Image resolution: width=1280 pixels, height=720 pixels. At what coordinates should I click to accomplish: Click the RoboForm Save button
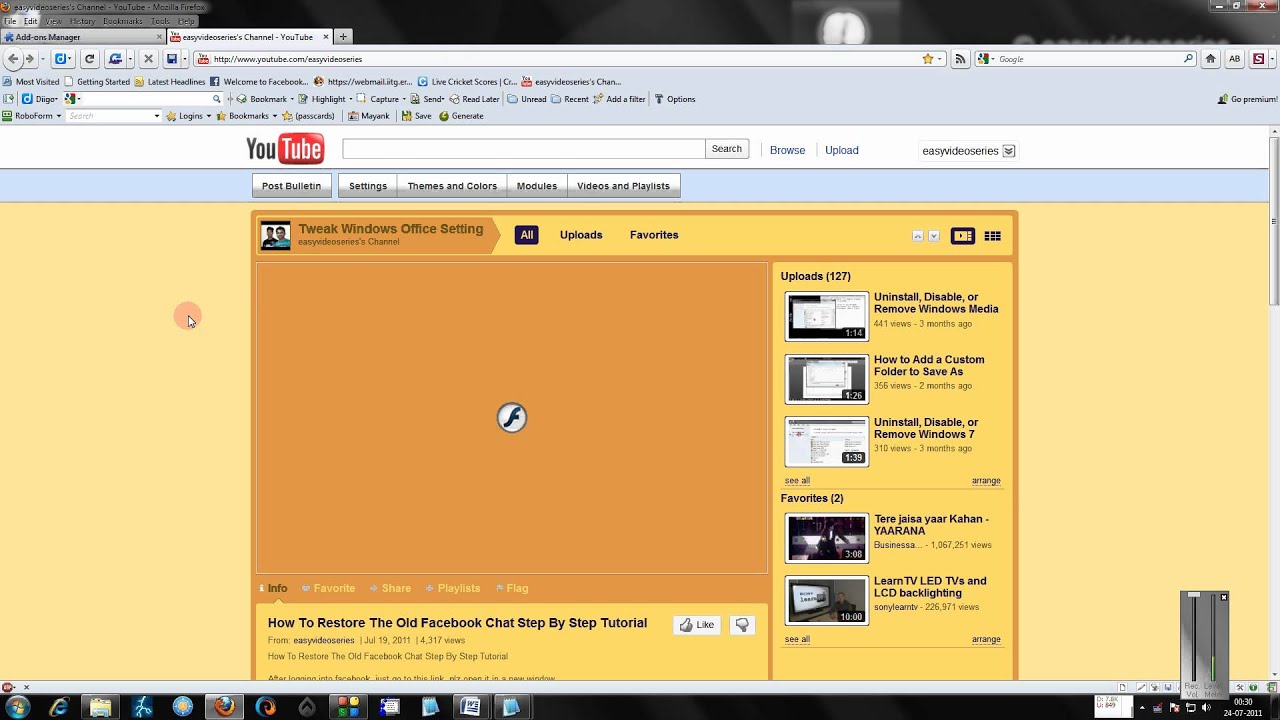click(x=416, y=116)
